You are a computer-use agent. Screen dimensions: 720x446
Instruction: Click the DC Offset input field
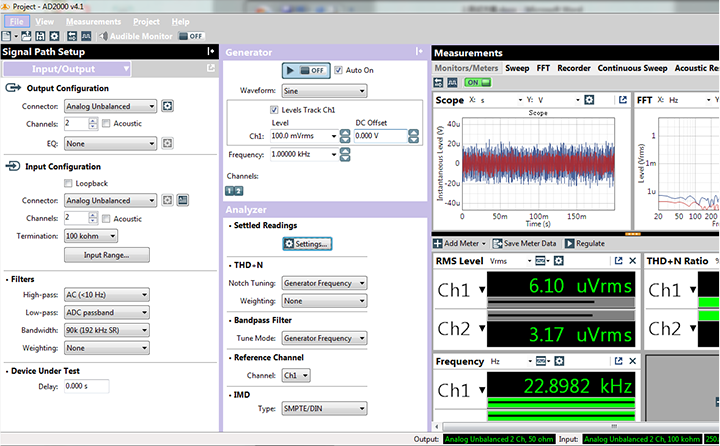381,136
